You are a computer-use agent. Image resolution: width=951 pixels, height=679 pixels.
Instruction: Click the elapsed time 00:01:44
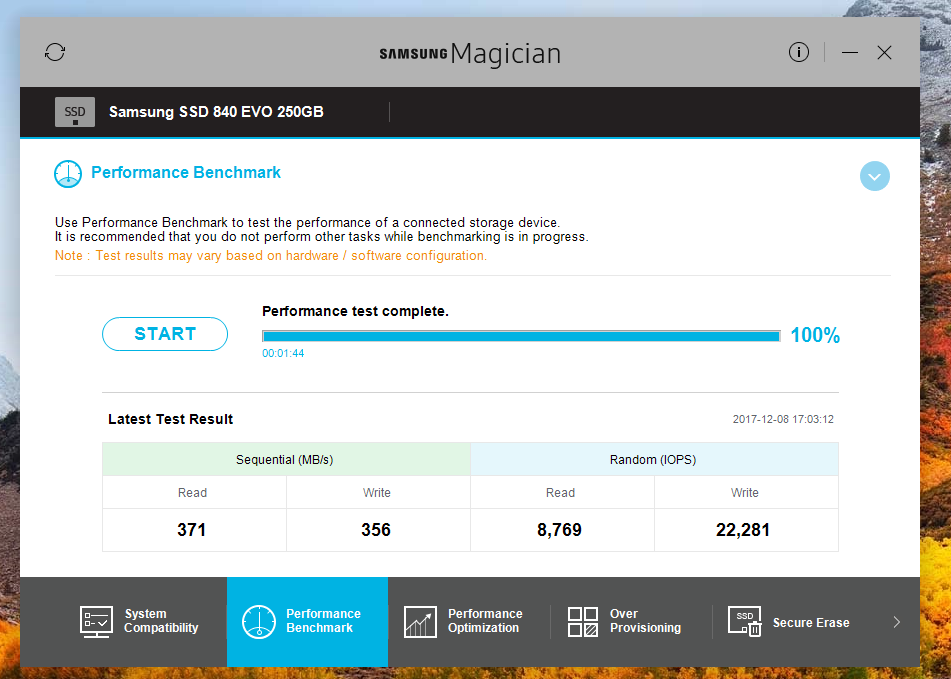coord(283,353)
